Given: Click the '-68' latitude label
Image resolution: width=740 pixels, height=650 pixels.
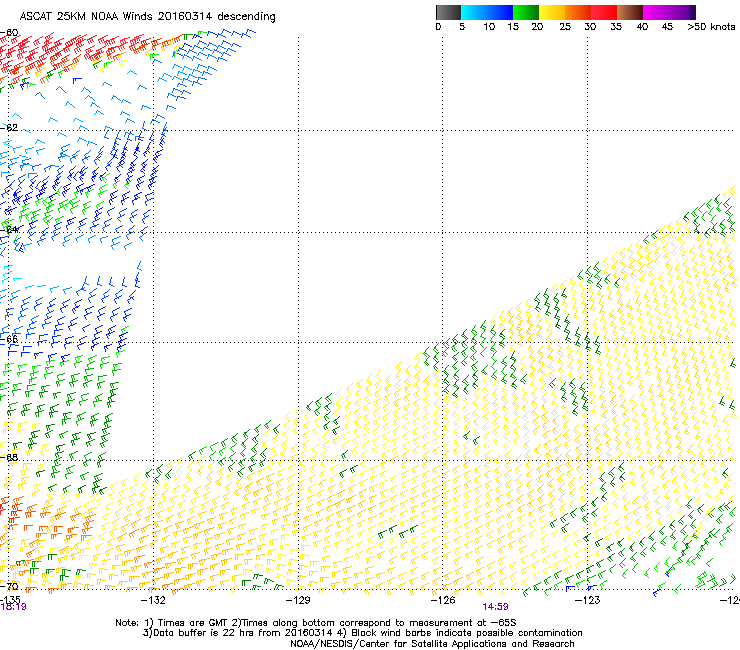Looking at the screenshot, I should point(9,457).
